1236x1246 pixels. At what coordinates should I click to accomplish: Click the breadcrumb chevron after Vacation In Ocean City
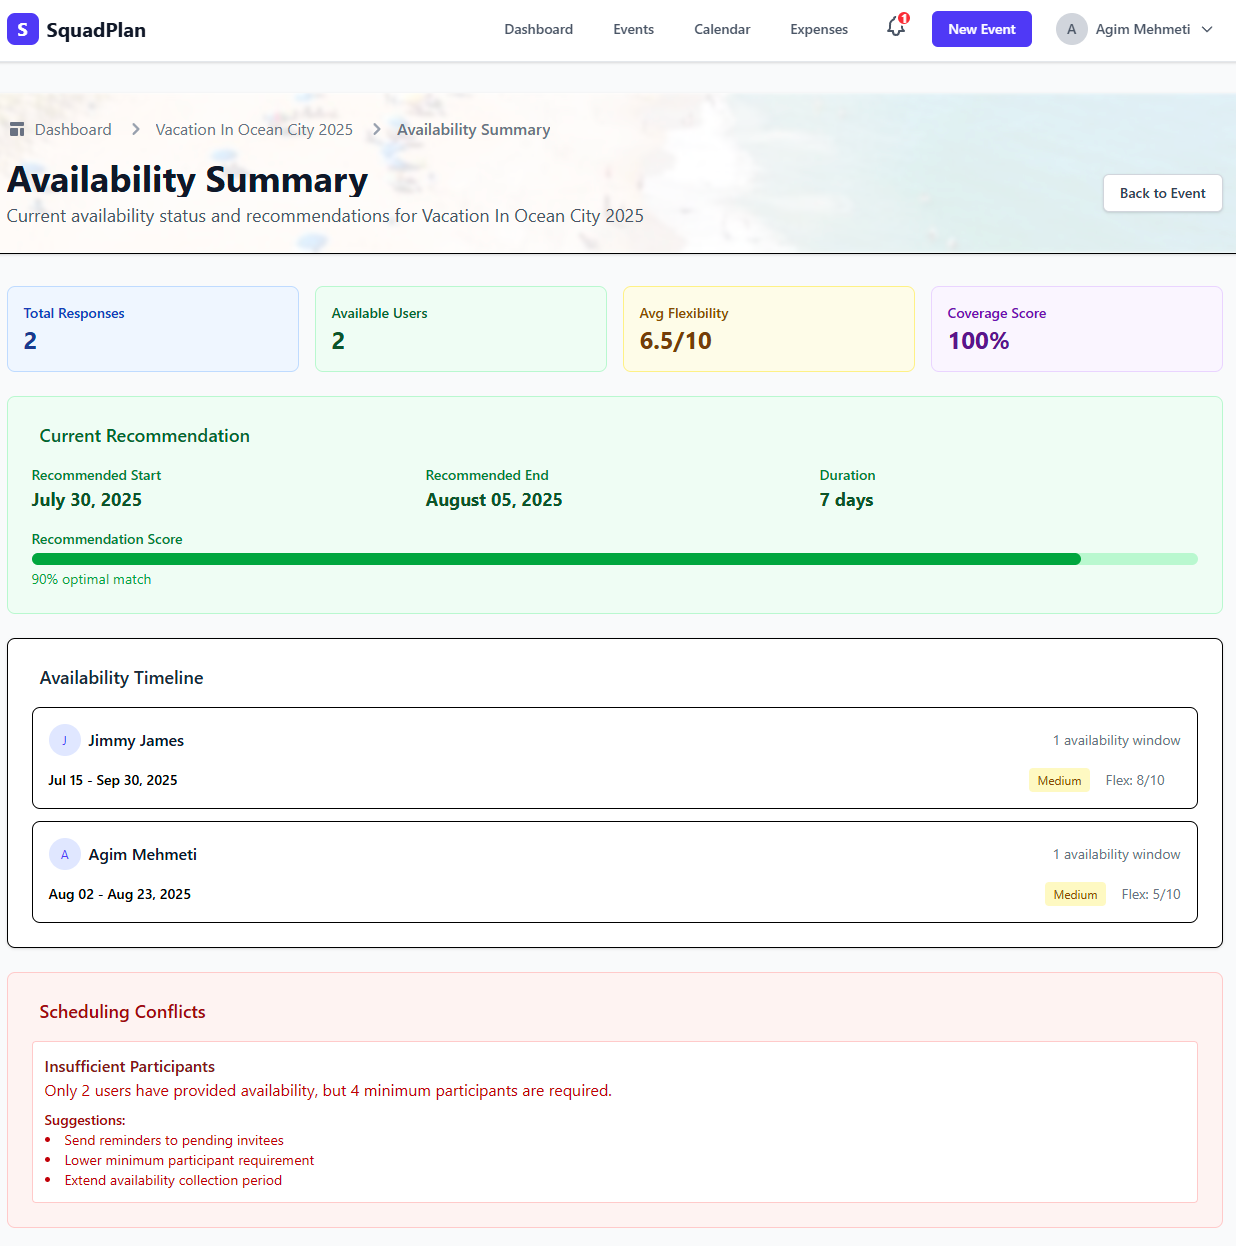coord(376,129)
